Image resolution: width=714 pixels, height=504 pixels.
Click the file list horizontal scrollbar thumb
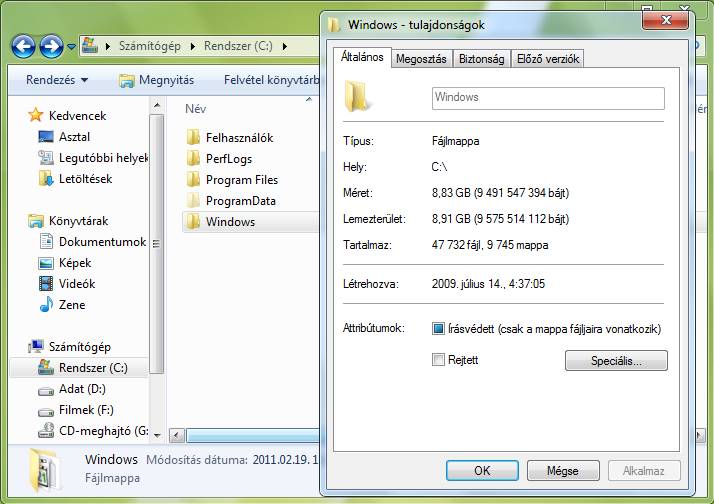click(253, 435)
